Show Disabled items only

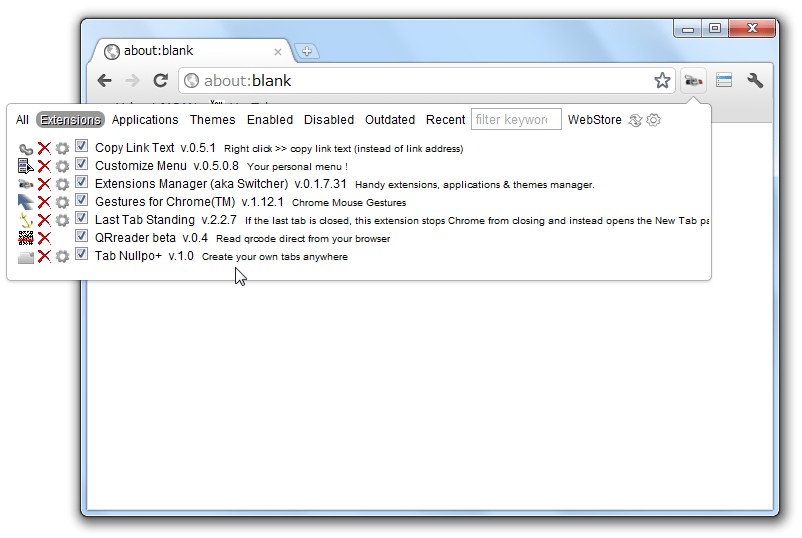(329, 120)
